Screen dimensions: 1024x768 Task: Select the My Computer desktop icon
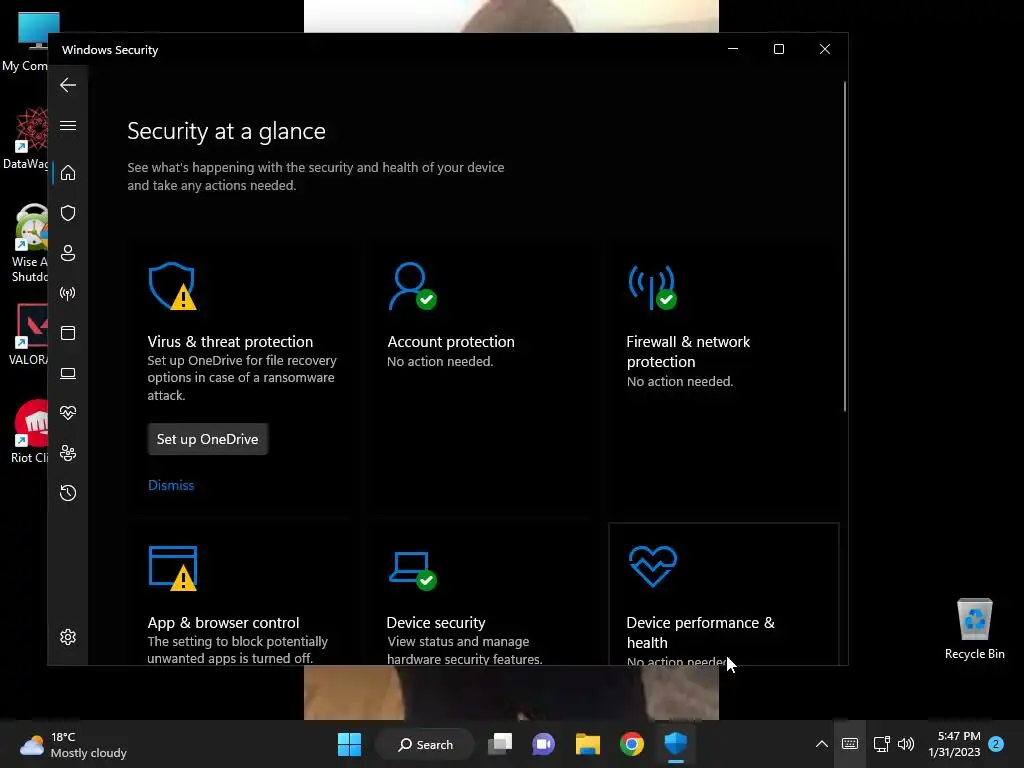point(26,40)
